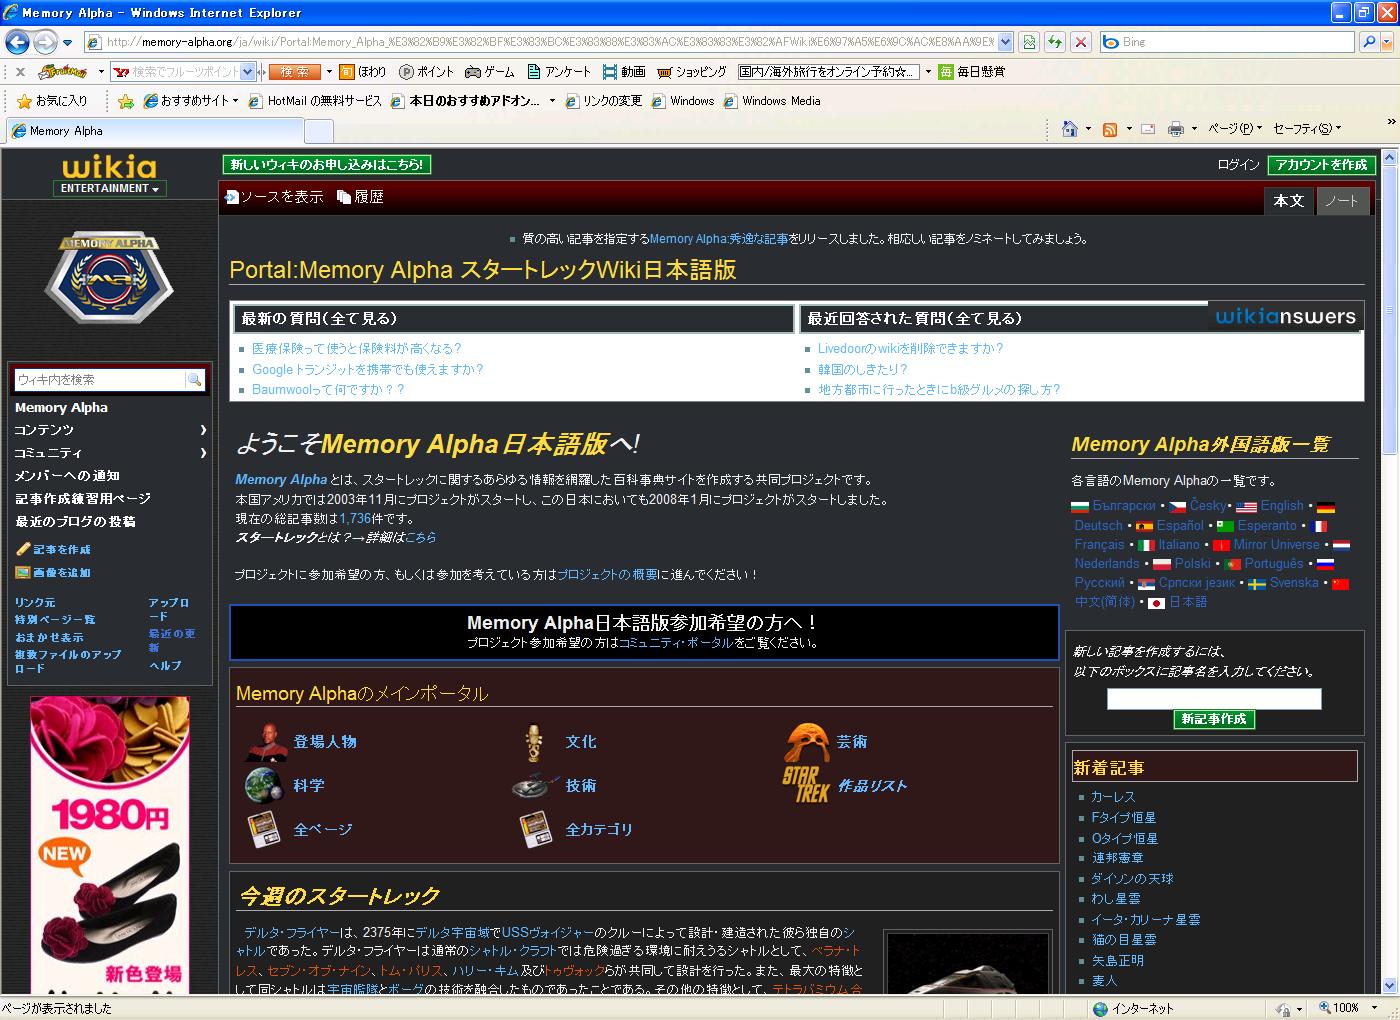Click the アカウントを作成 button

[1321, 165]
